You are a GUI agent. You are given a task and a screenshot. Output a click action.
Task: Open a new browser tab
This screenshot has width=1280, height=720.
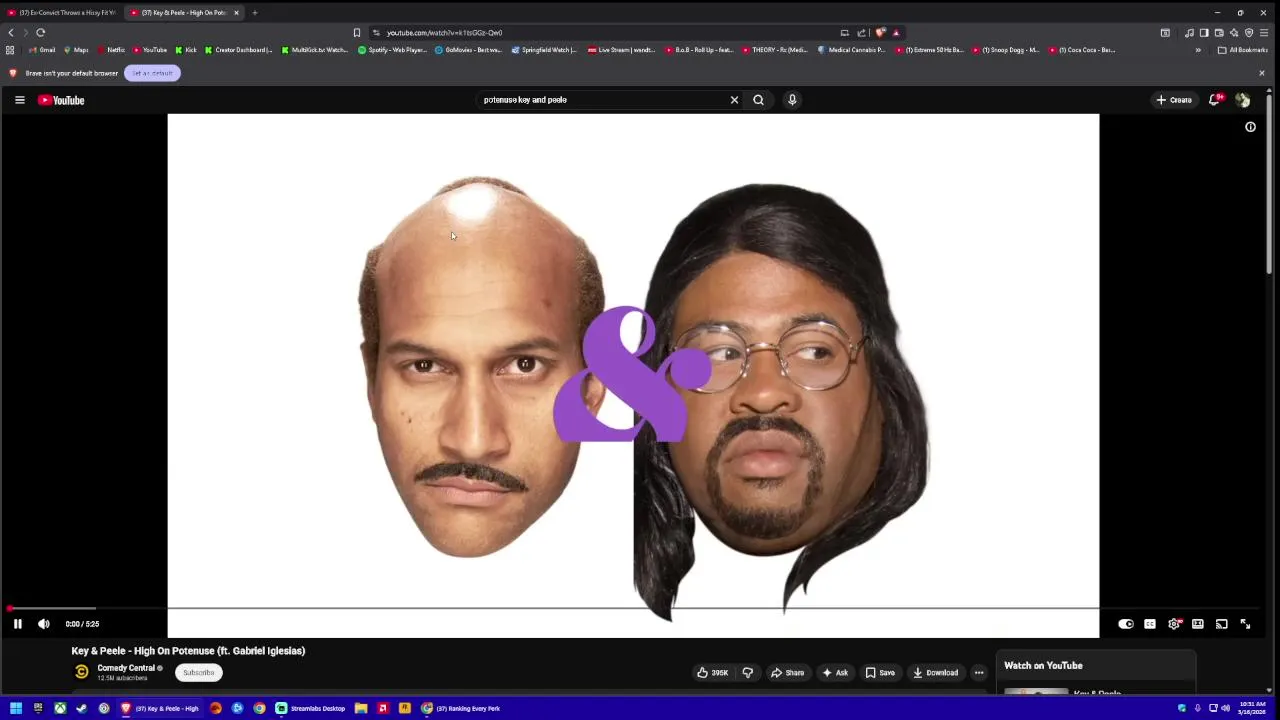tap(255, 13)
